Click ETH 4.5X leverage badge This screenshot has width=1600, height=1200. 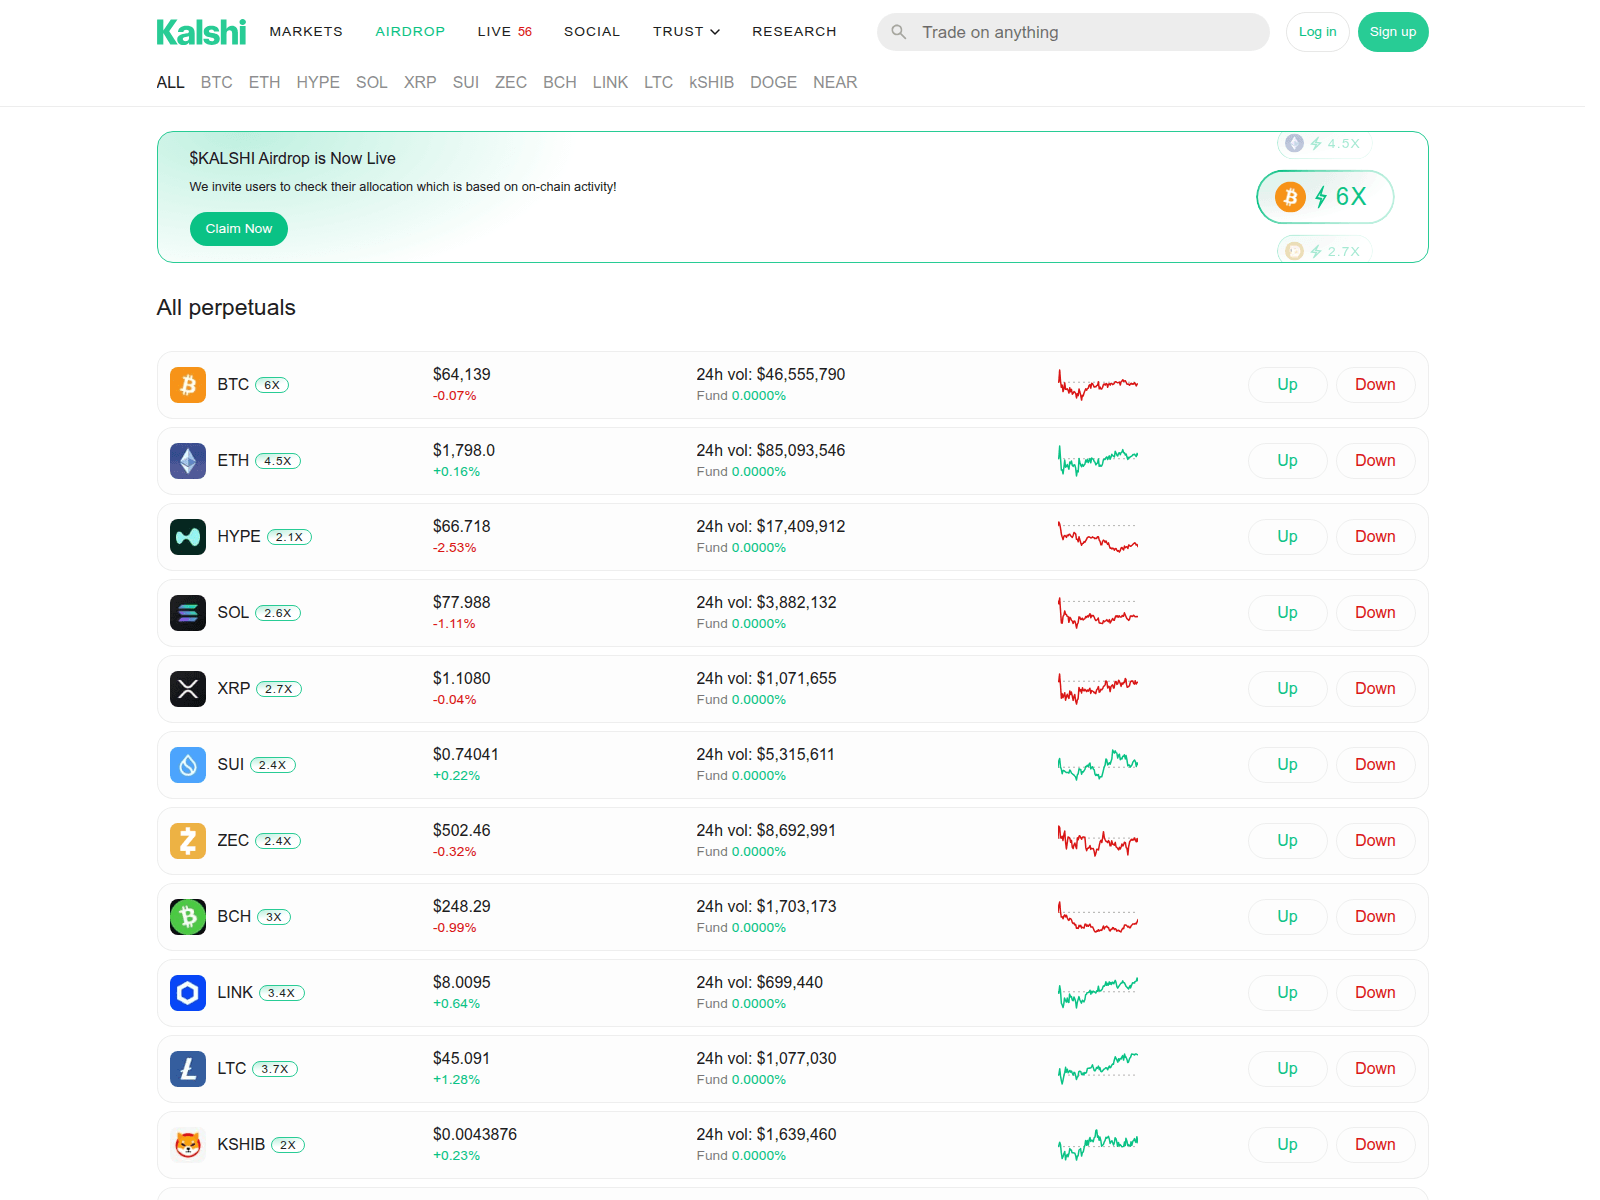coord(278,461)
